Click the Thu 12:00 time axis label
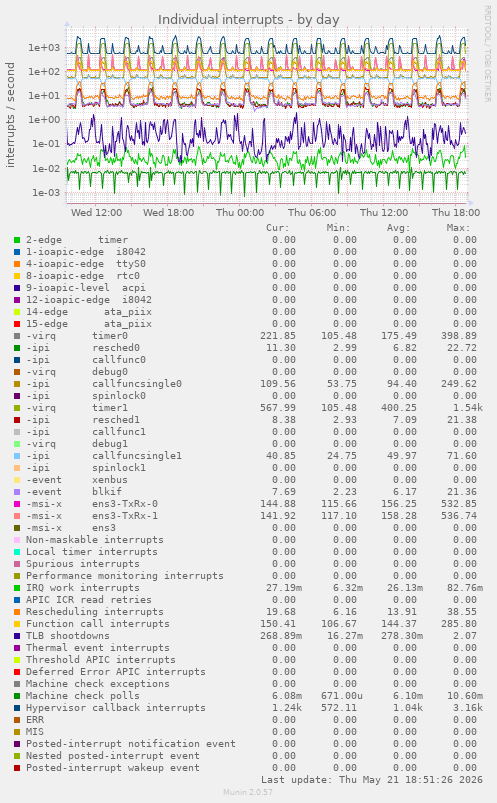Screen dimensions: 497x803 tap(384, 213)
